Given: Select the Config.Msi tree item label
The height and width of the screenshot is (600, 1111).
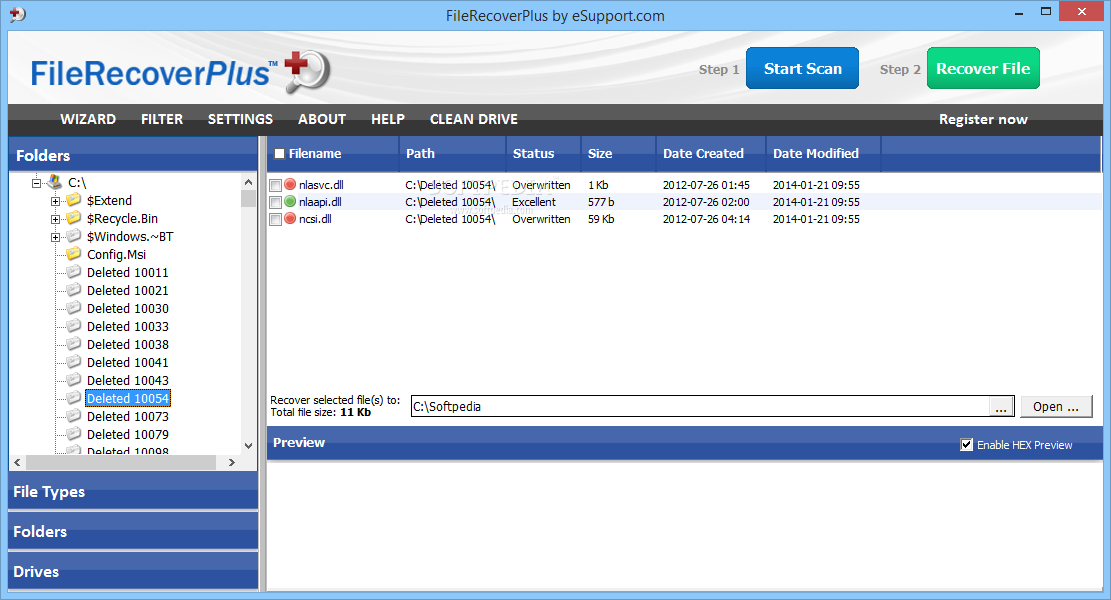Looking at the screenshot, I should 116,254.
